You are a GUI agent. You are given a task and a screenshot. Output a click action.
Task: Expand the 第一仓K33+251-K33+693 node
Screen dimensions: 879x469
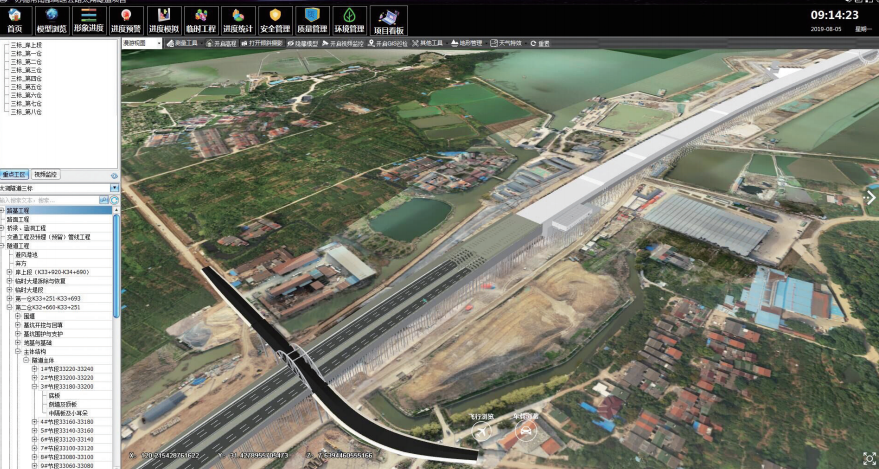click(10, 298)
